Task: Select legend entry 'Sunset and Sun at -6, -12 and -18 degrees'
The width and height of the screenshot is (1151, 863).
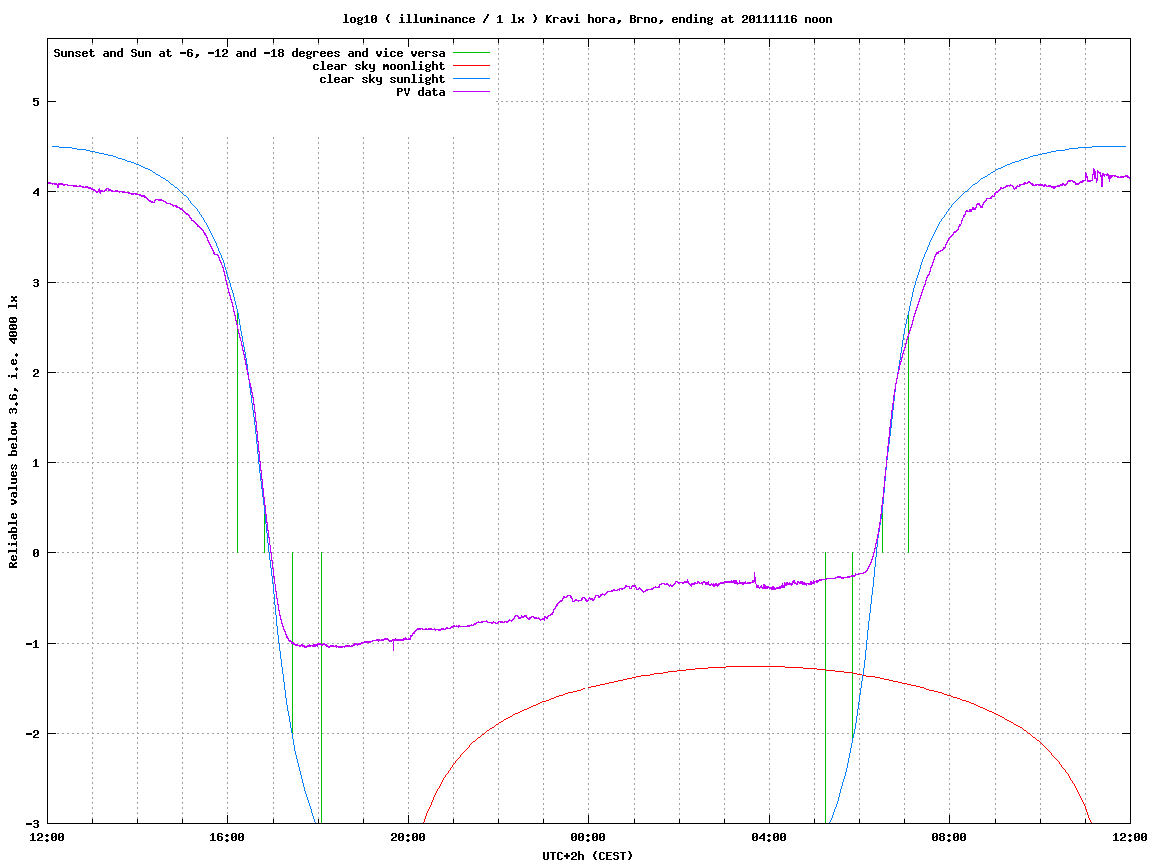Action: tap(250, 53)
